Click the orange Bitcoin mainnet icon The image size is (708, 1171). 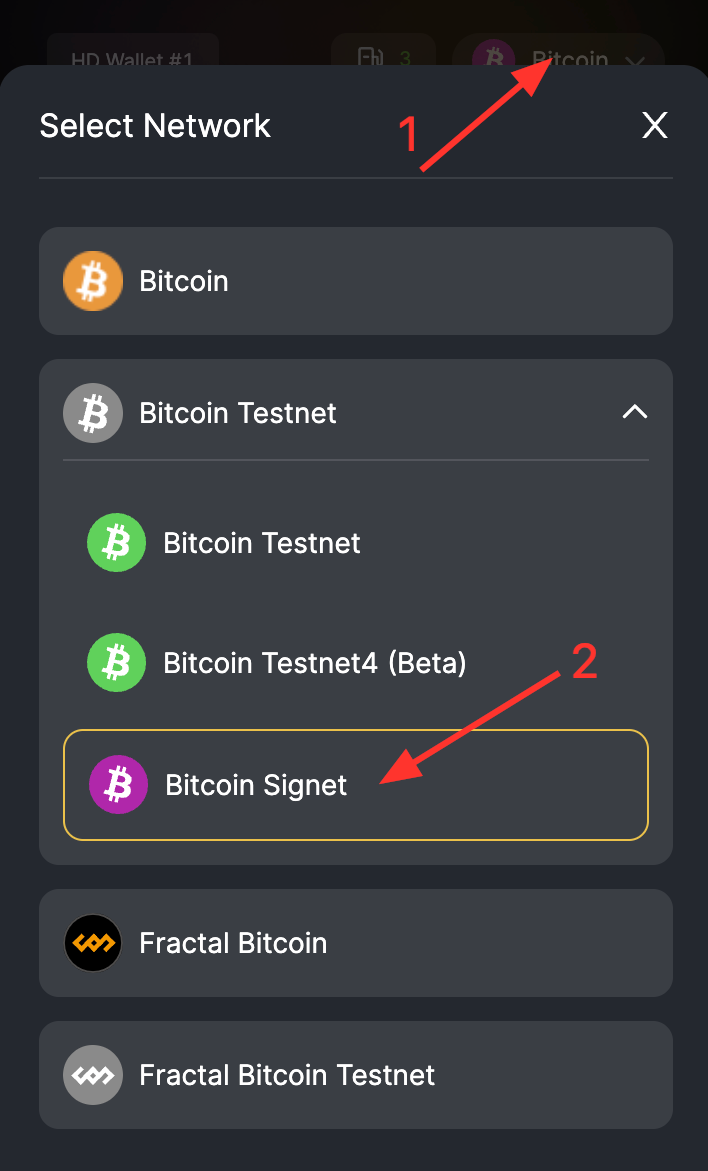tap(92, 281)
